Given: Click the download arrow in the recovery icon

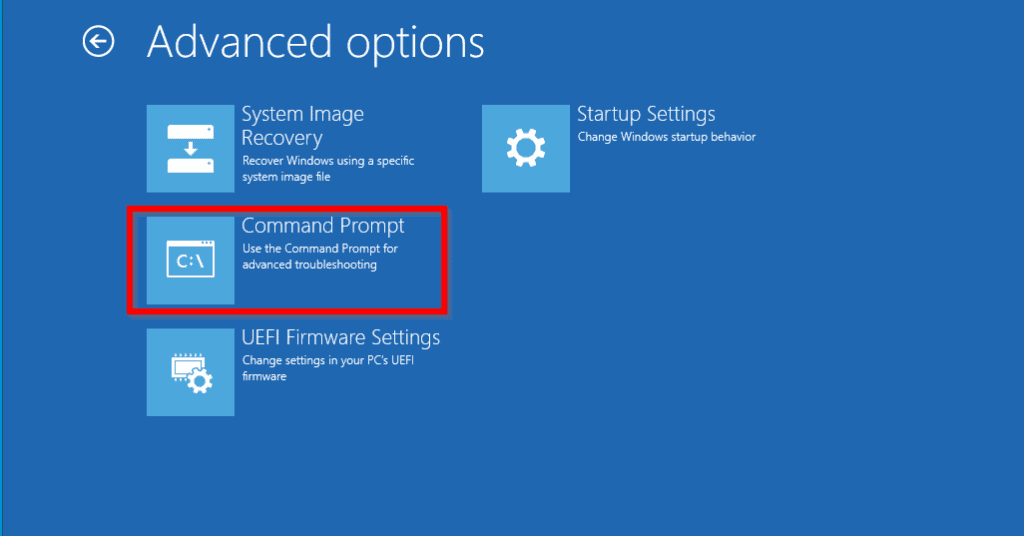Looking at the screenshot, I should click(x=190, y=148).
